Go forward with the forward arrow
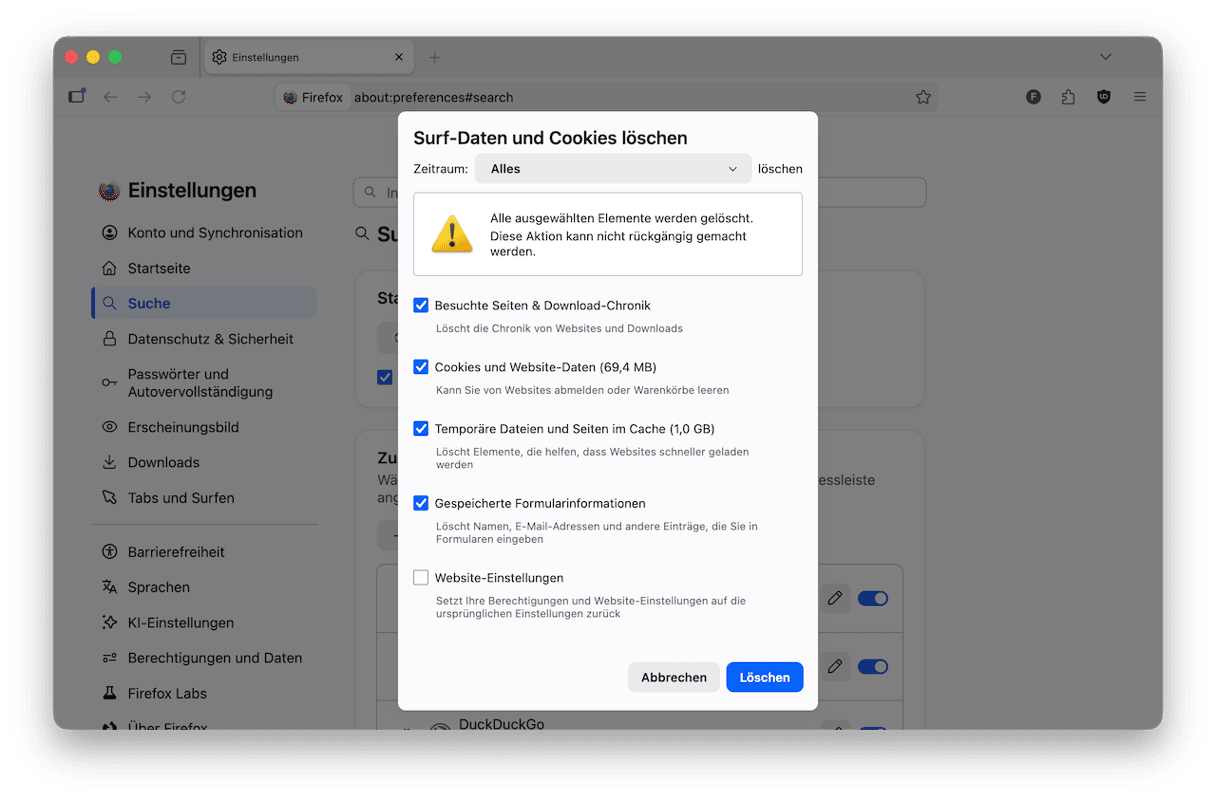Viewport: 1216px width, 800px height. coord(145,97)
